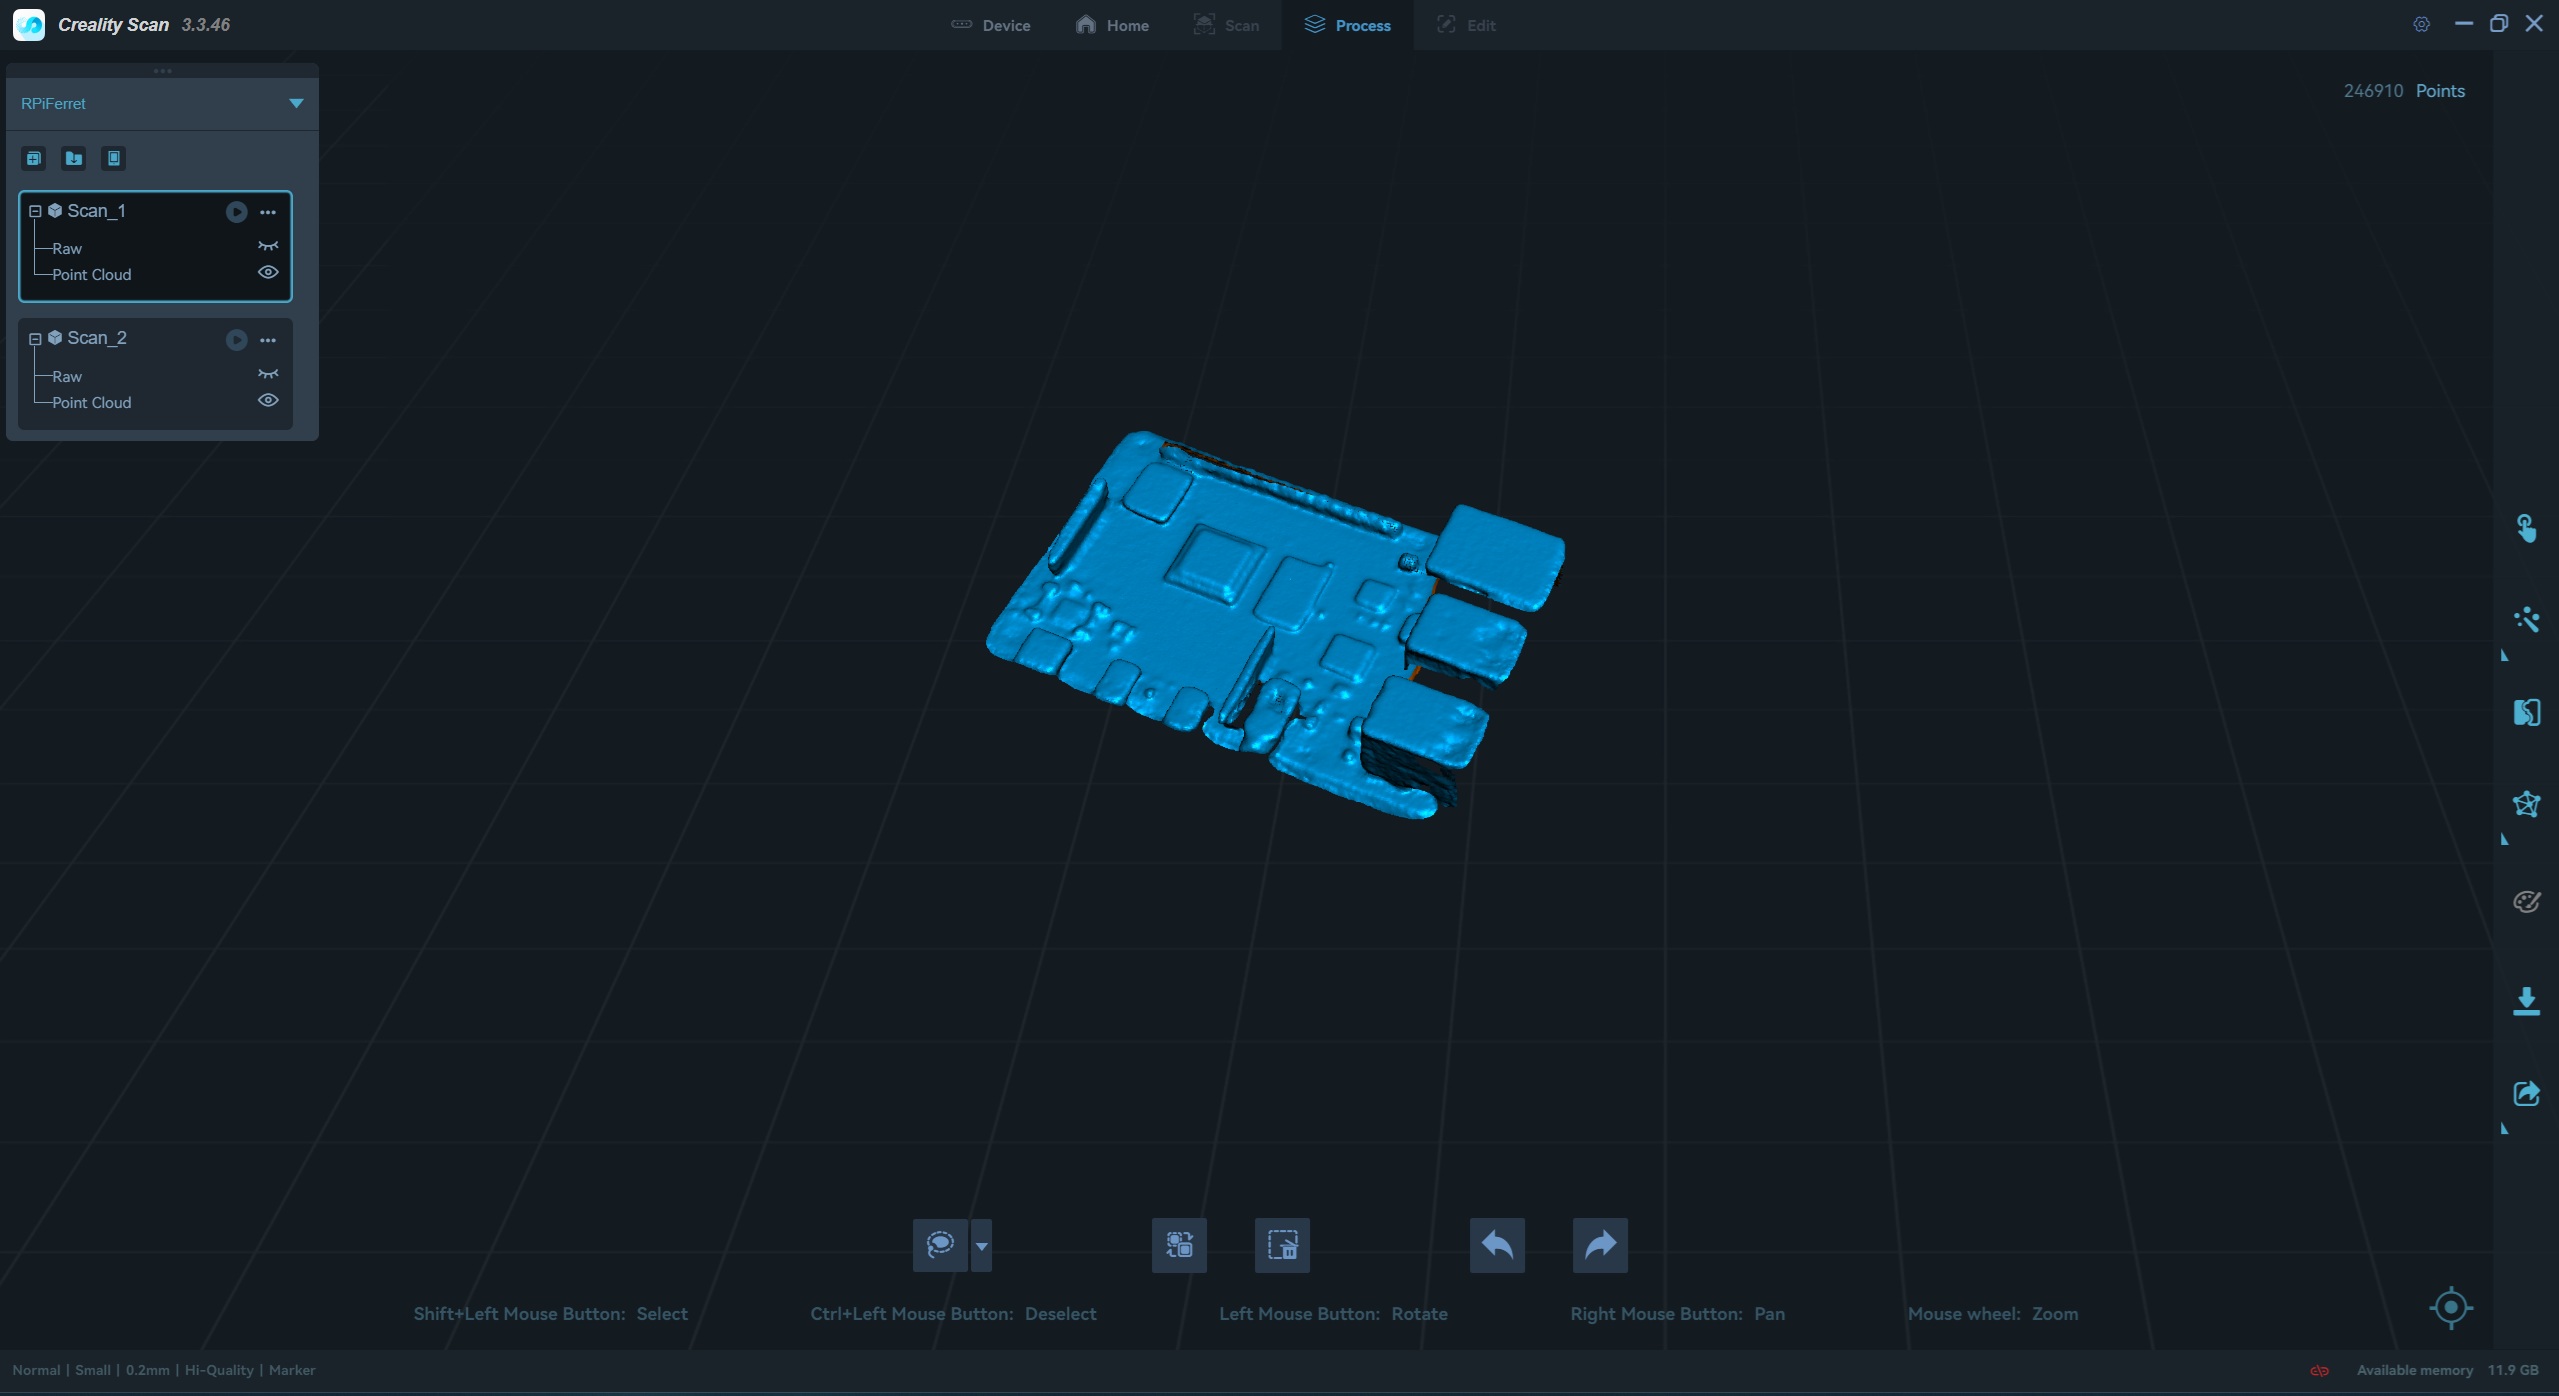This screenshot has width=2559, height=1396.
Task: Click the share model icon
Action: point(2526,1093)
